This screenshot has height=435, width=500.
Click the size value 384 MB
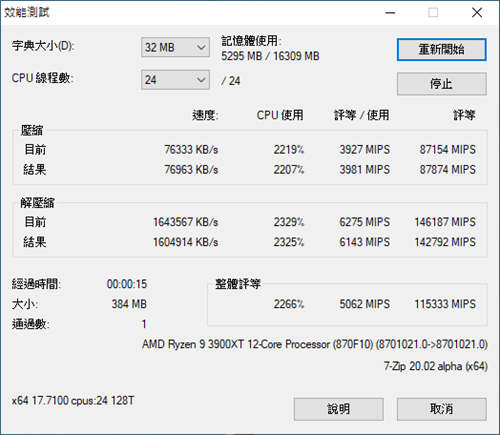click(129, 304)
